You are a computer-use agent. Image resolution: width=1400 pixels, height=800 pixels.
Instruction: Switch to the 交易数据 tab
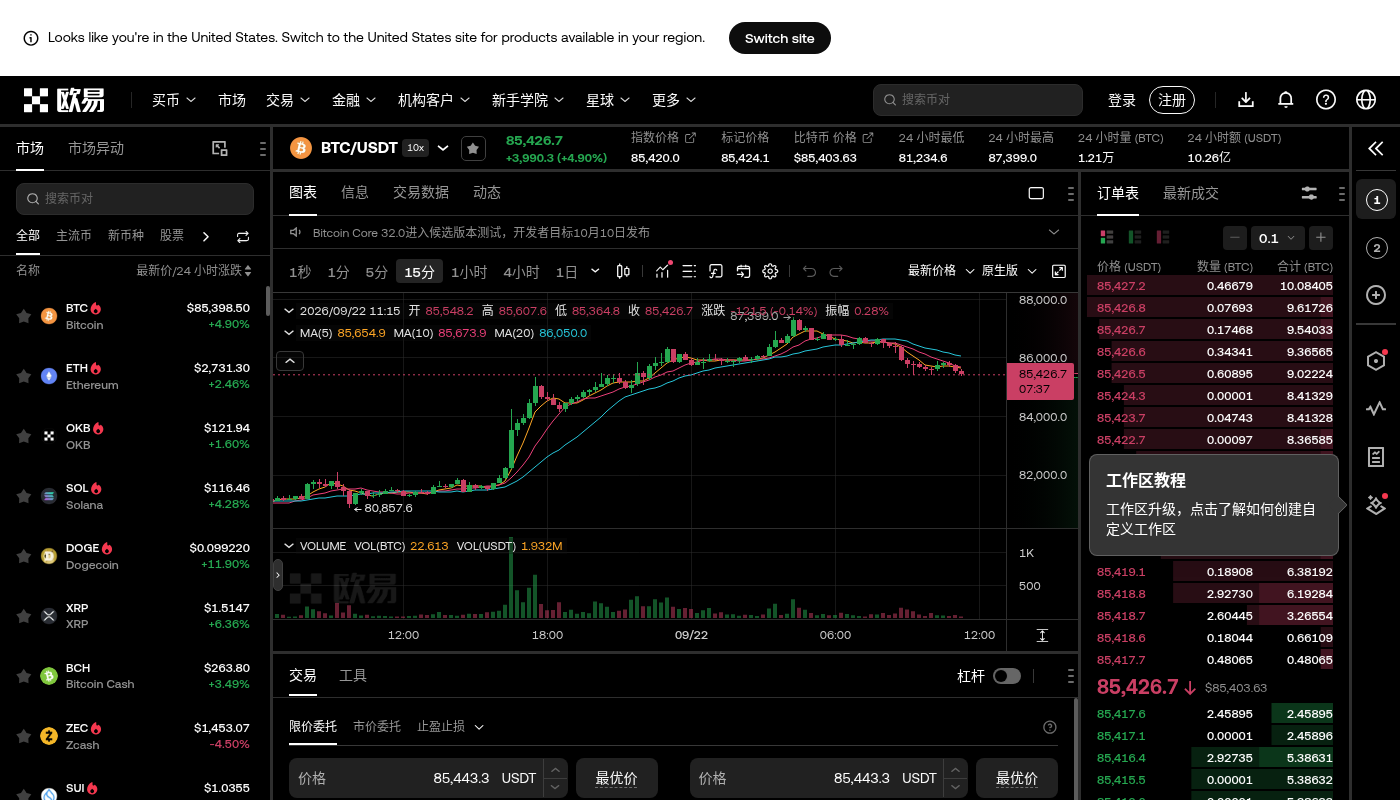421,193
